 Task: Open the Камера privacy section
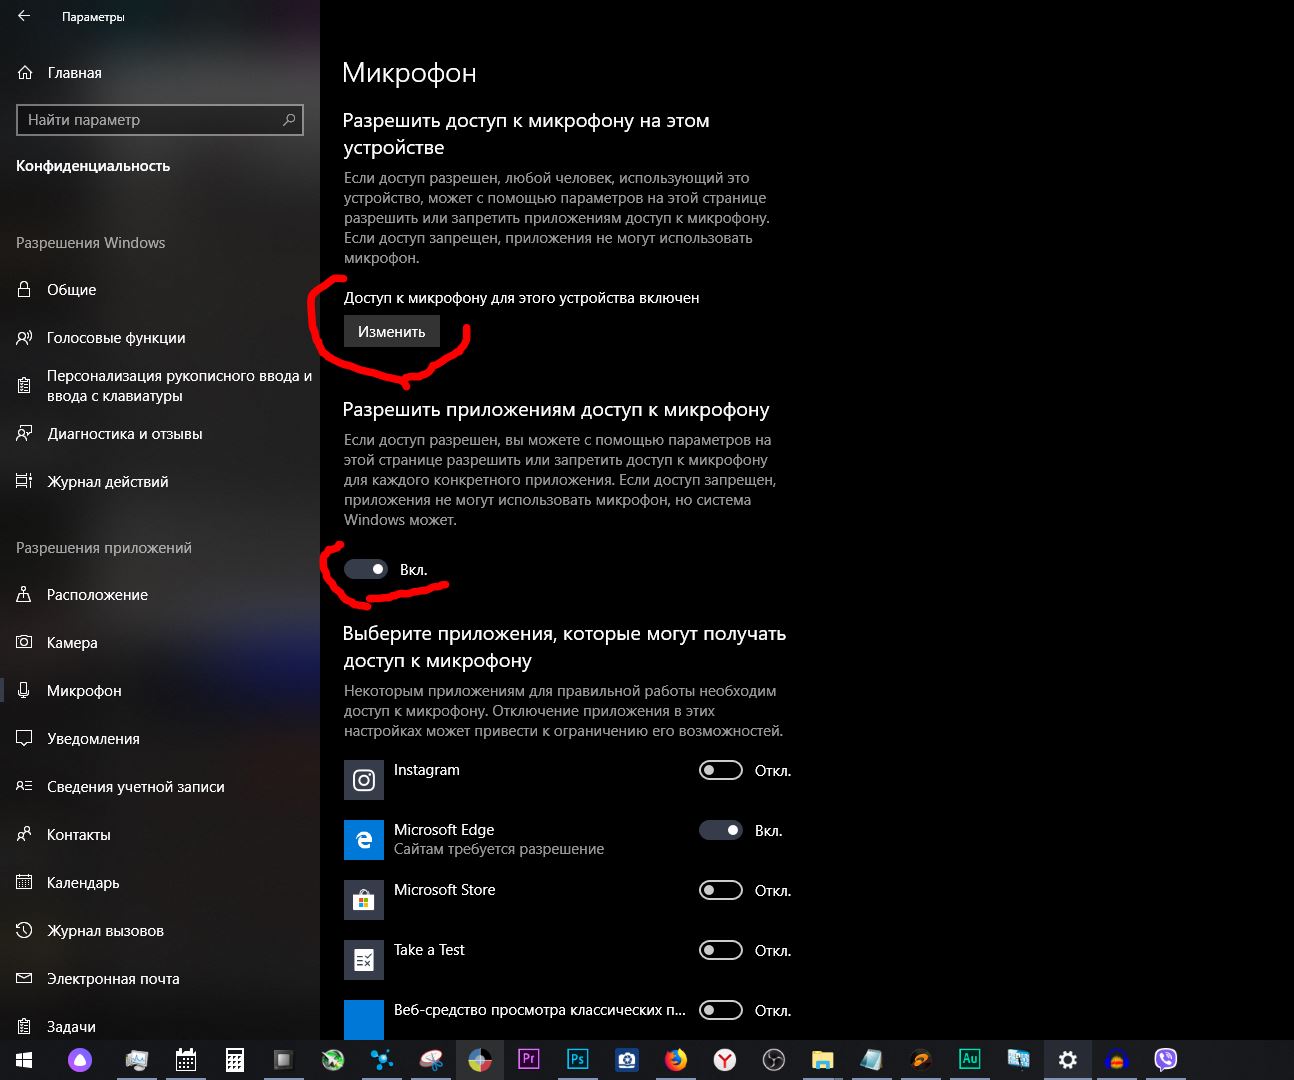click(72, 643)
